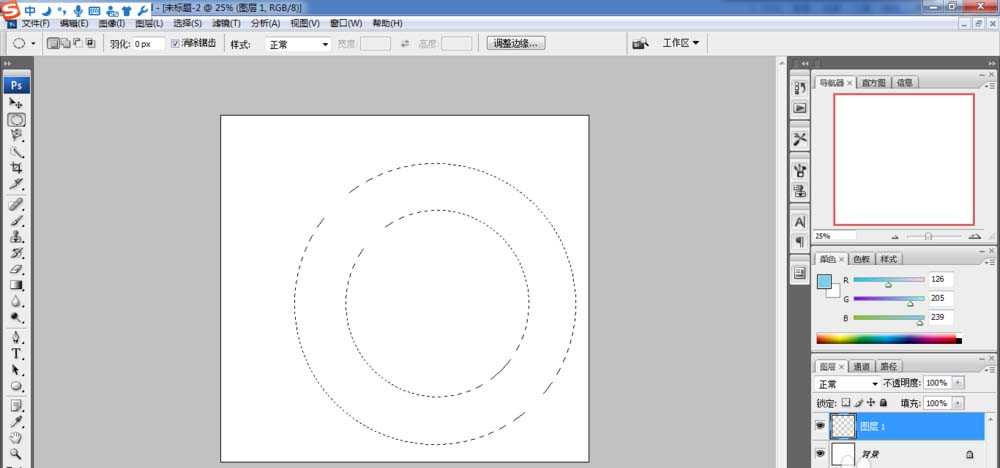Toggle Background layer visibility eye
The image size is (1000, 468).
point(820,455)
